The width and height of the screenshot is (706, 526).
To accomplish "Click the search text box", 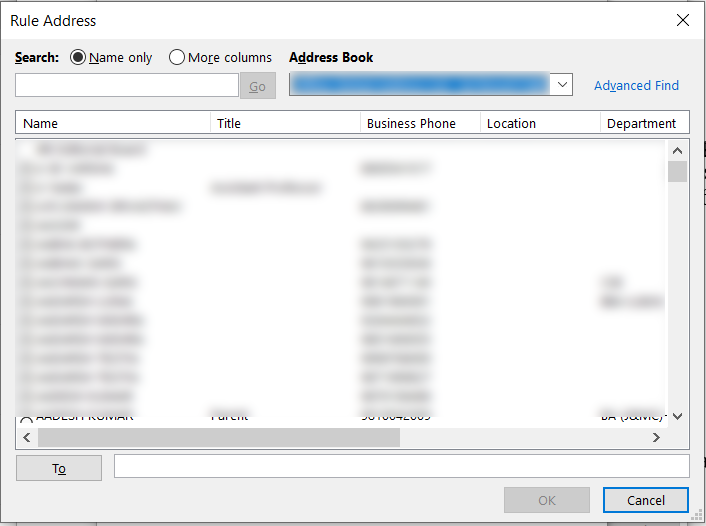I will pos(126,86).
